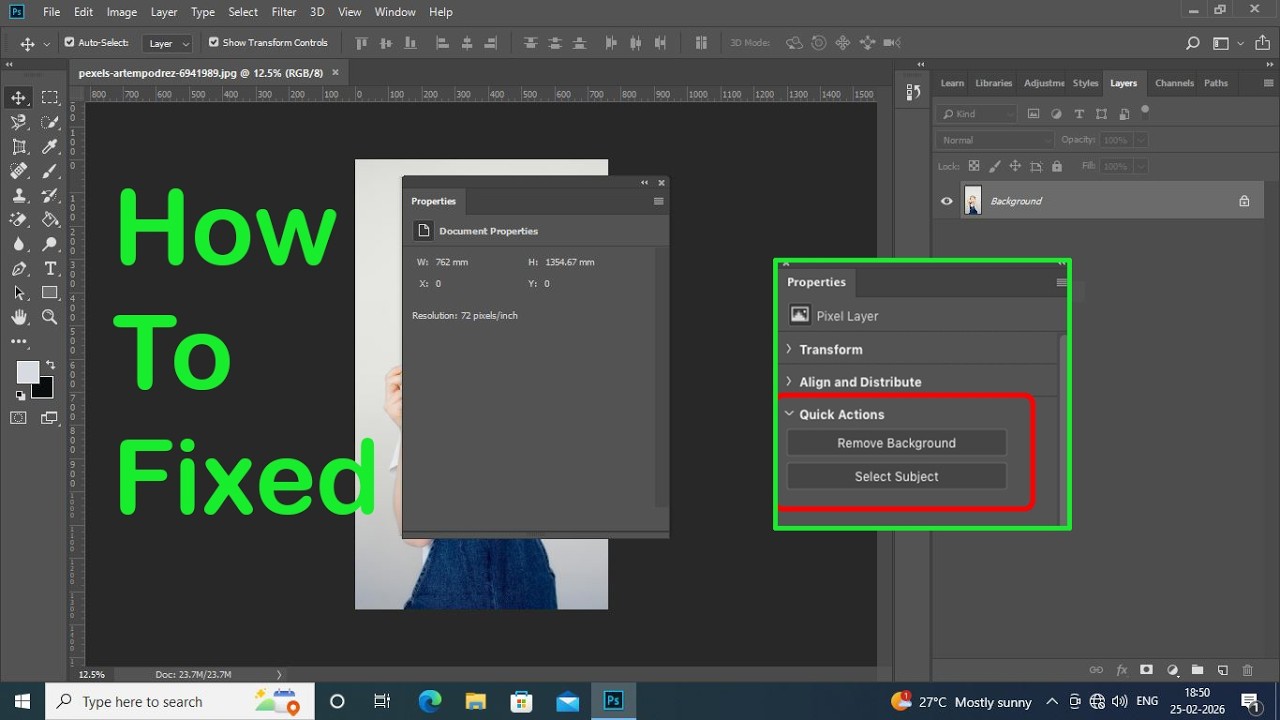The height and width of the screenshot is (720, 1280).
Task: Click the Remove Background button
Action: click(x=896, y=443)
